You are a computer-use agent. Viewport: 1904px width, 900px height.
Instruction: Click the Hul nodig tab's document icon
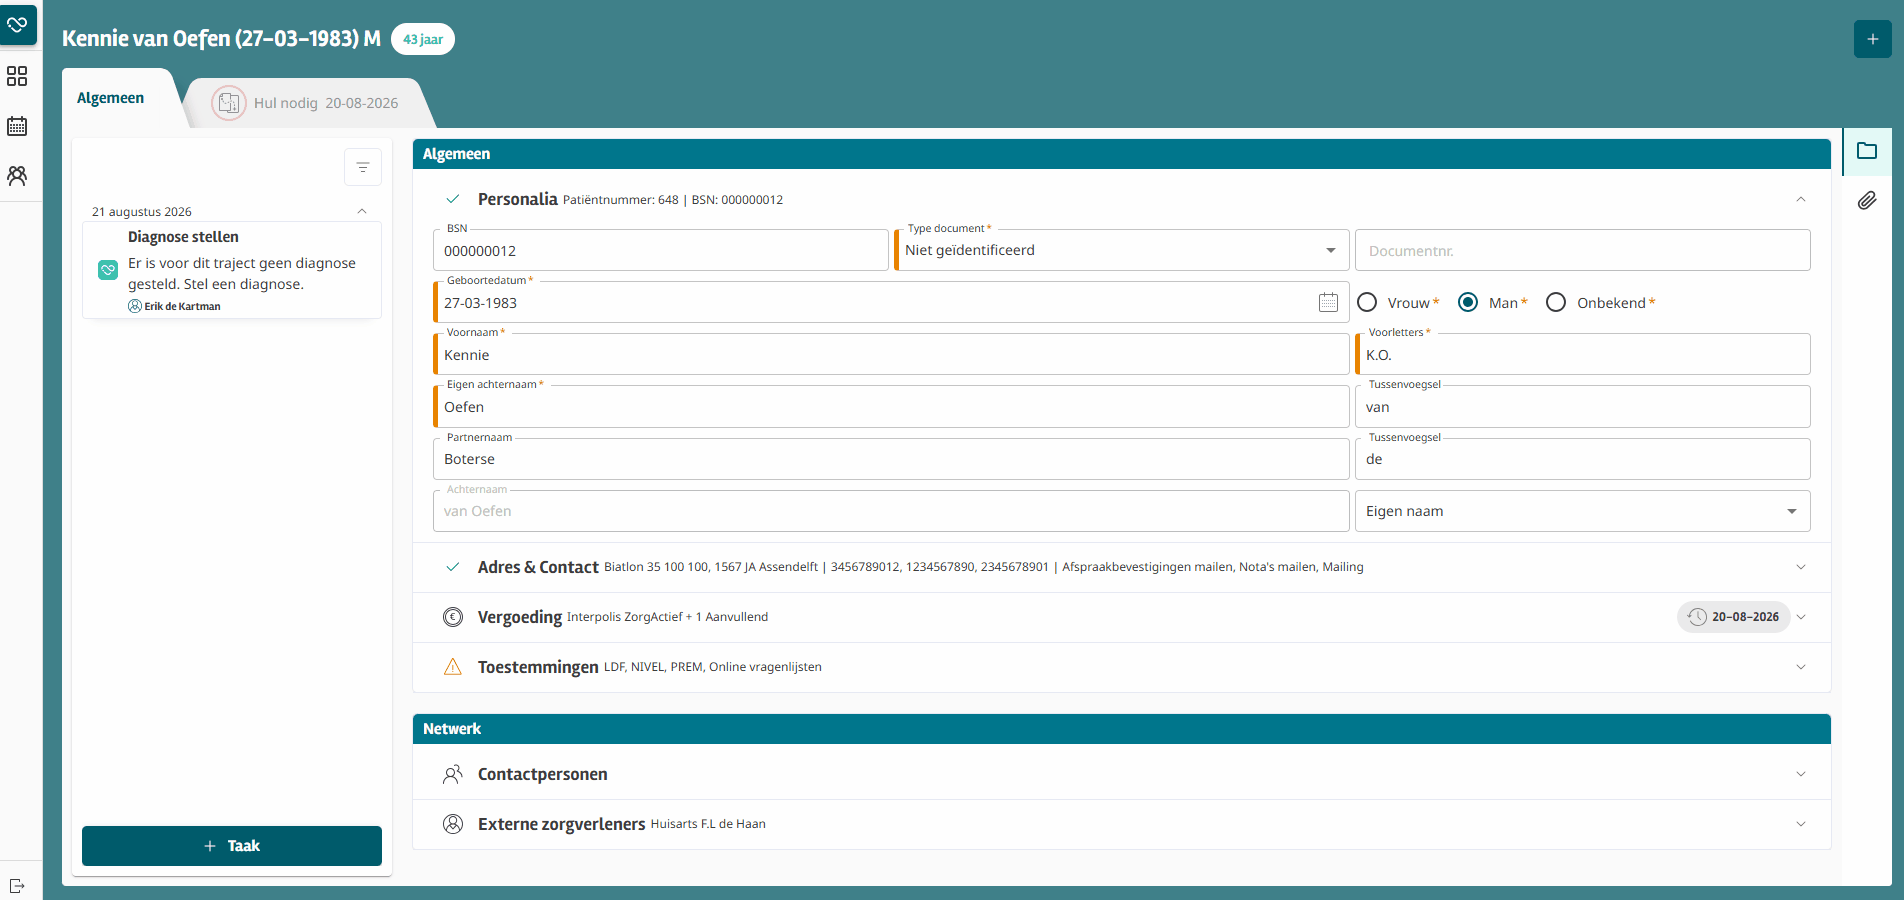229,103
